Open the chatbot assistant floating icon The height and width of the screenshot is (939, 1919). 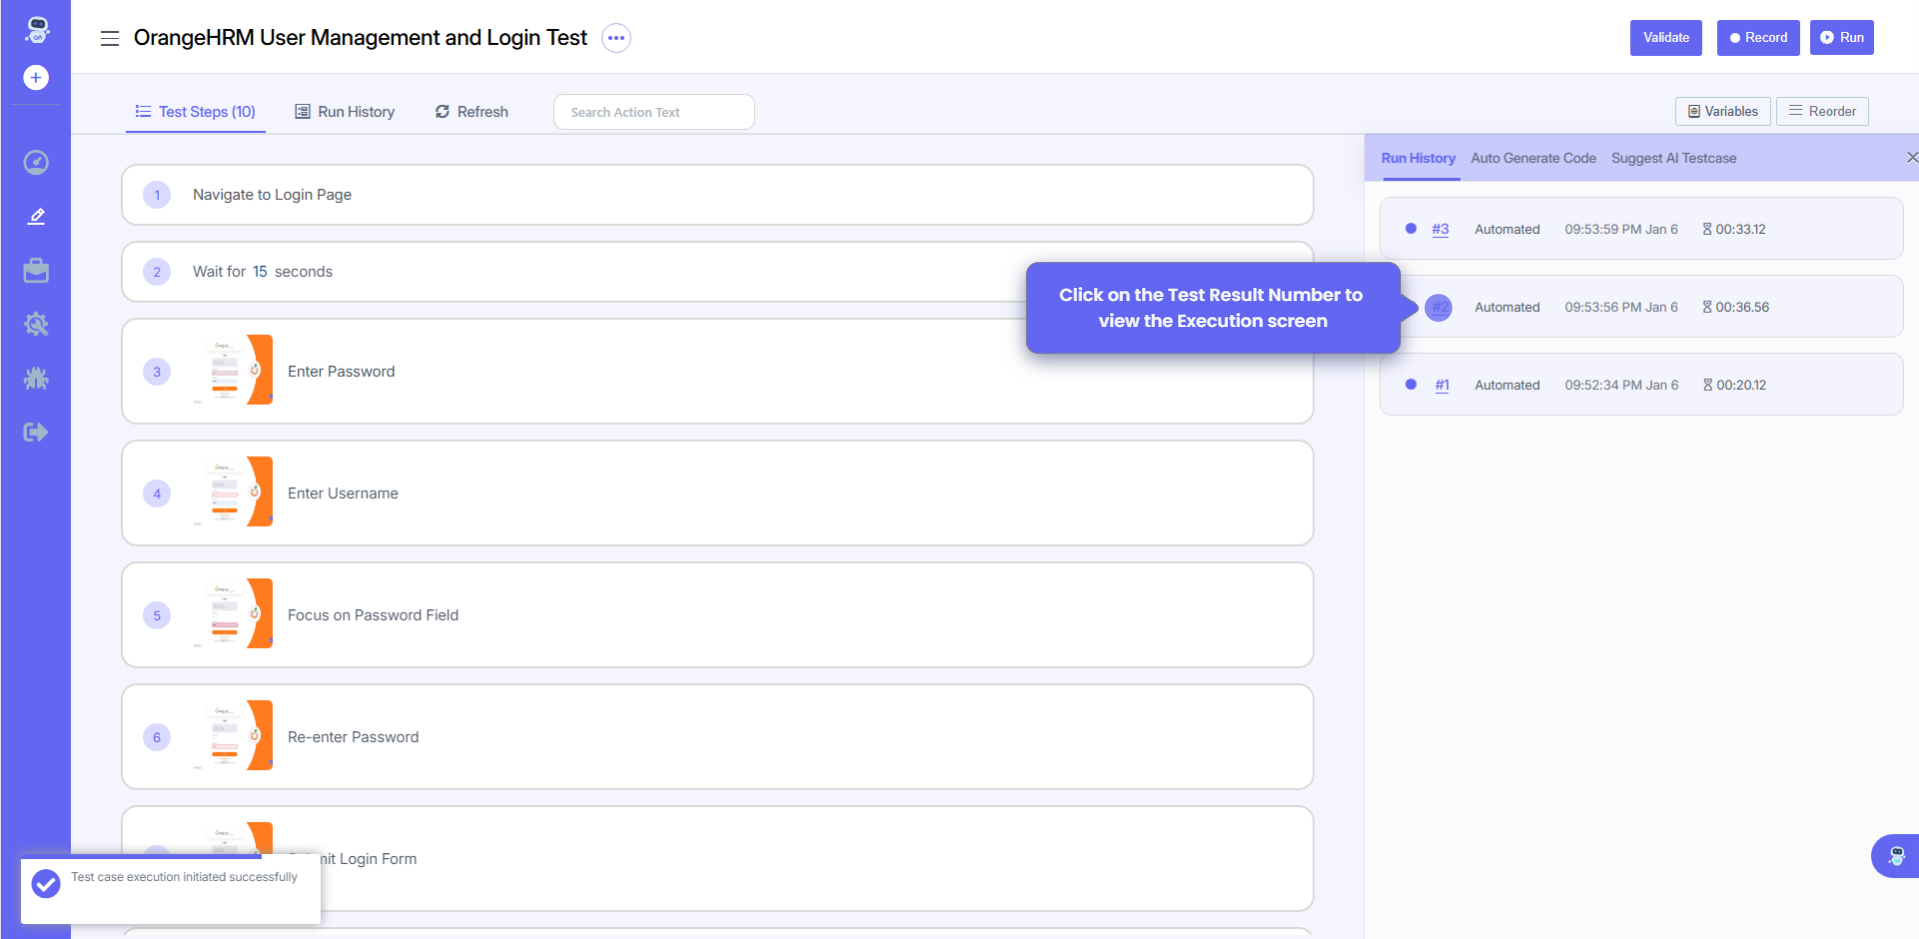pos(1895,856)
